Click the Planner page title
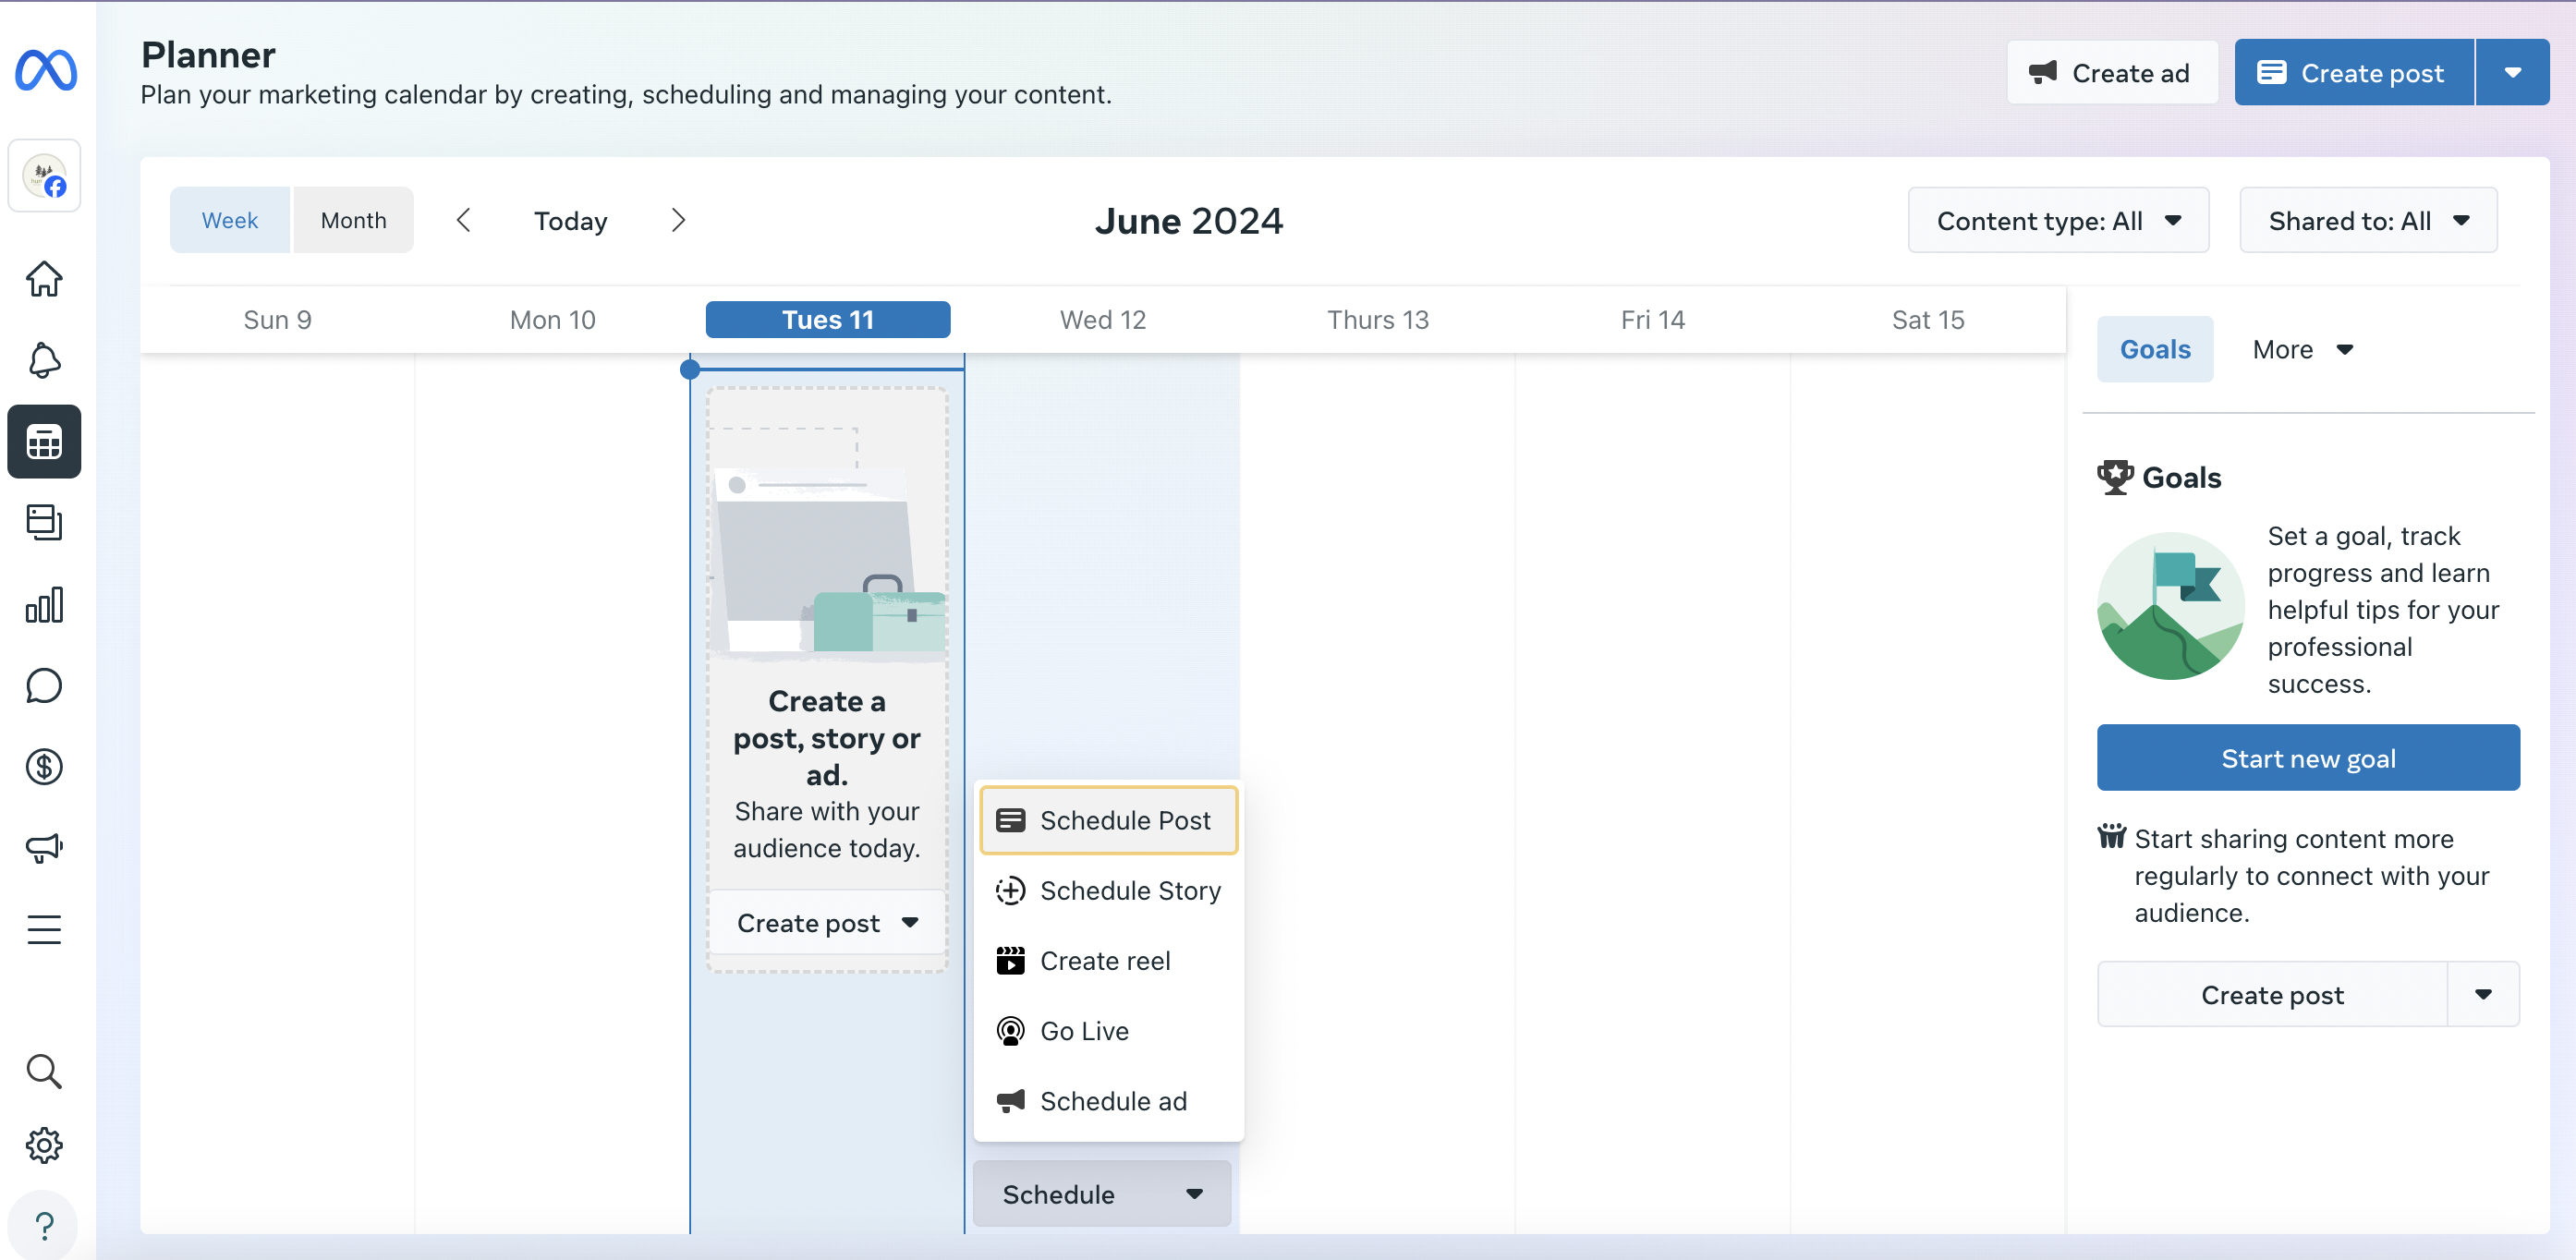This screenshot has width=2576, height=1260. pos(208,55)
